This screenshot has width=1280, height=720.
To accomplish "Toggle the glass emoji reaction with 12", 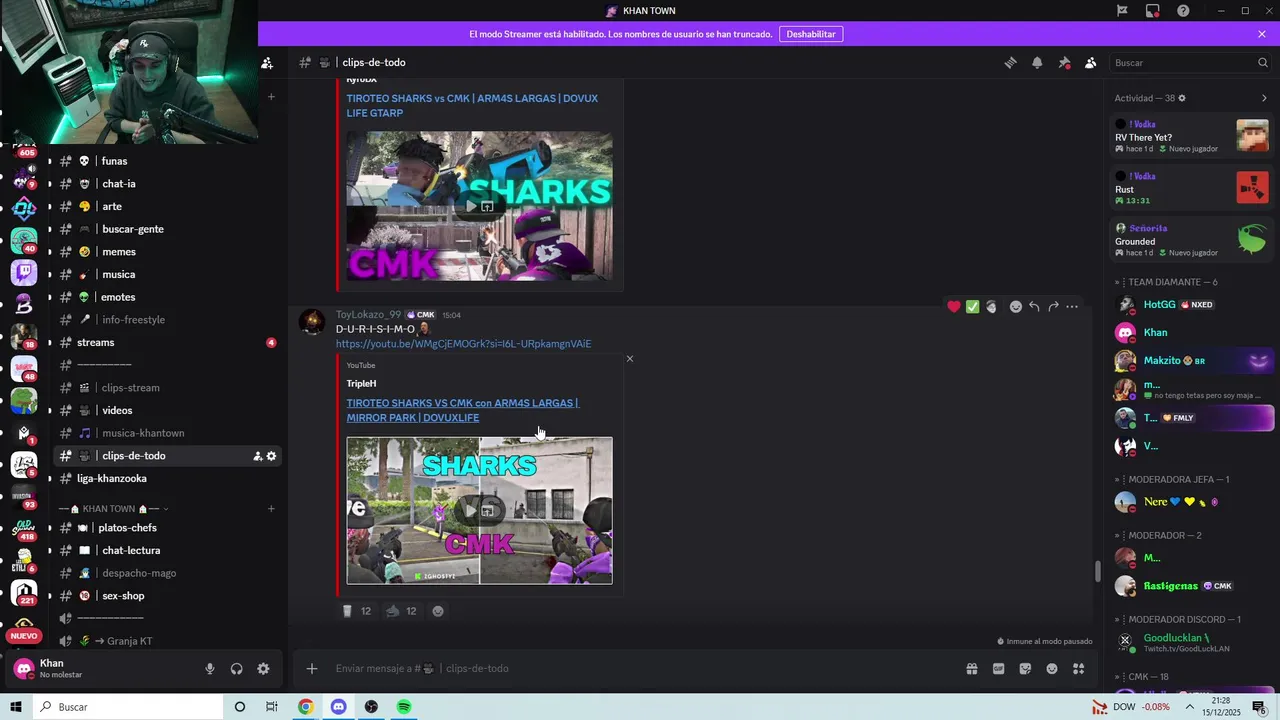I will coord(356,611).
